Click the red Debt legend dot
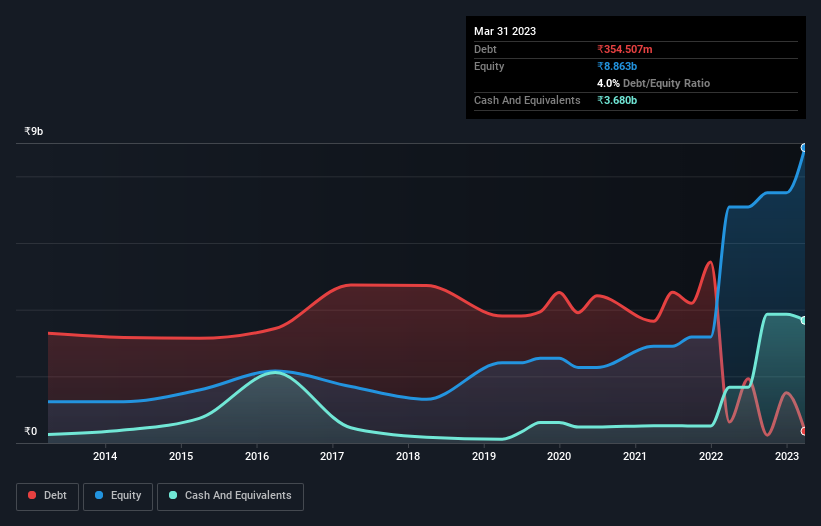821x526 pixels. tap(32, 495)
